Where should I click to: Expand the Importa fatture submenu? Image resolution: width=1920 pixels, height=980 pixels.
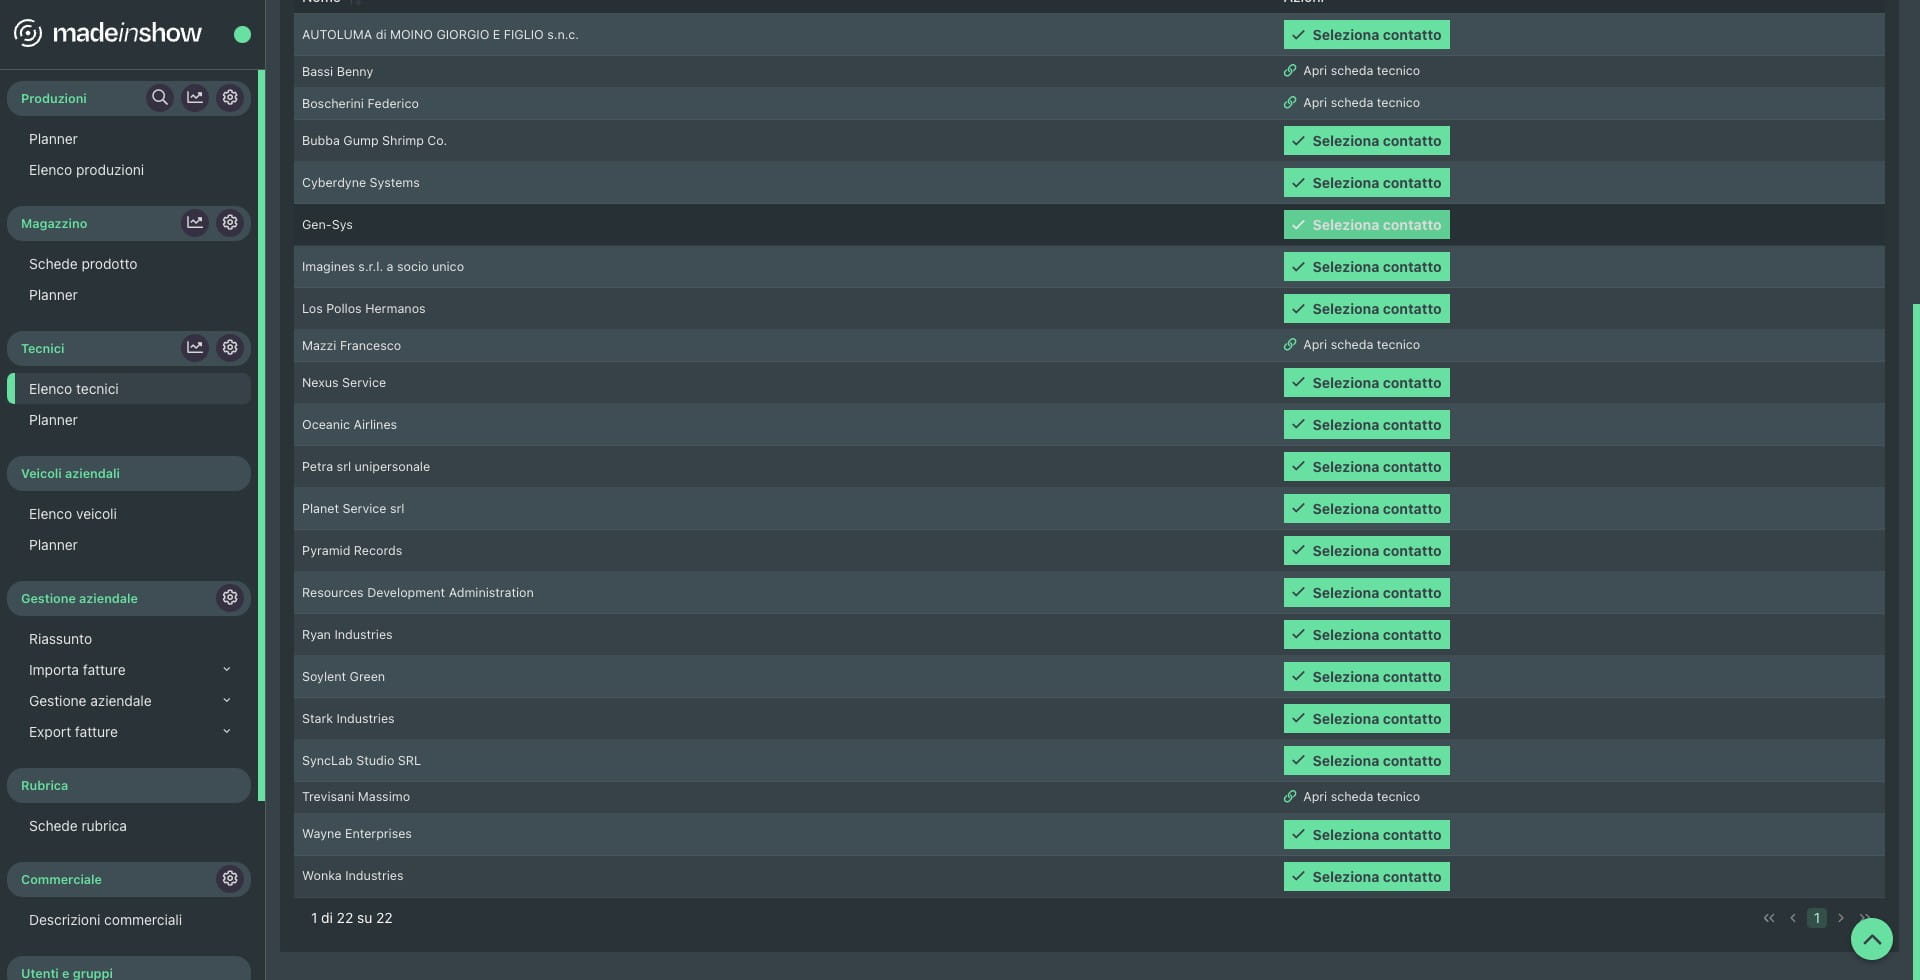226,670
